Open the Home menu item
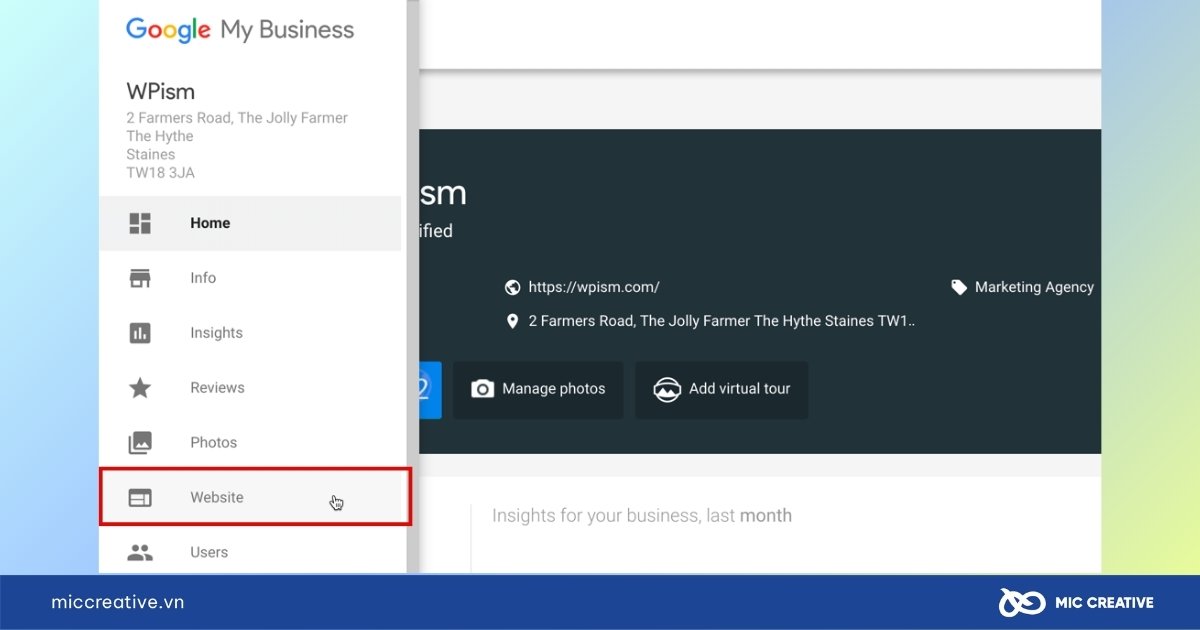The height and width of the screenshot is (630, 1200). (250, 223)
